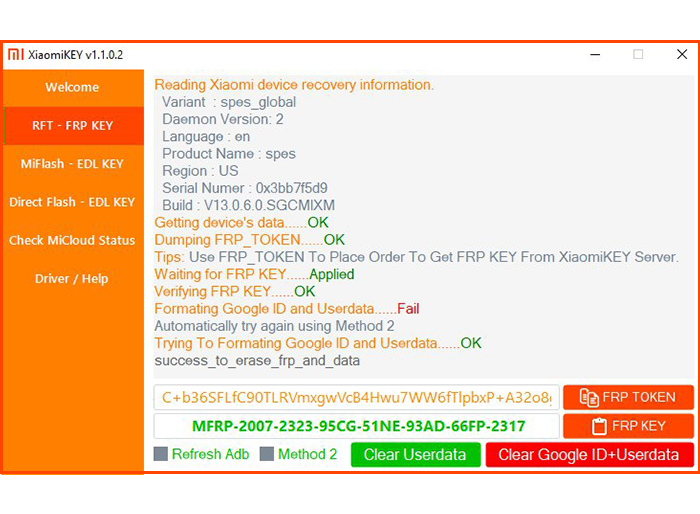Click 'Verifying FRP KEY......OK' log line
Screen dimensions: 700x514
235,291
